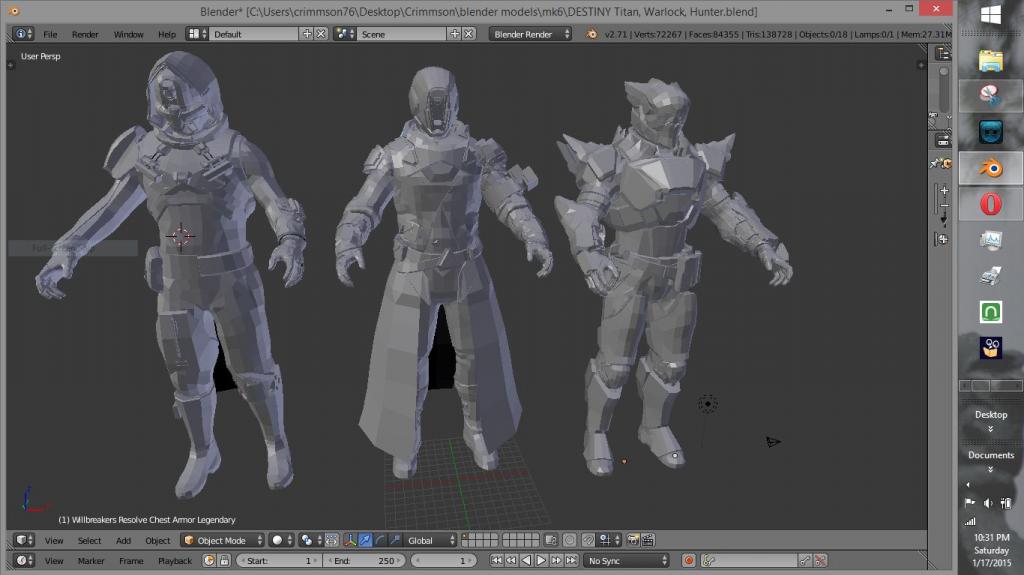
Task: Click the OpenGL render active viewport camera icon
Action: tap(632, 540)
